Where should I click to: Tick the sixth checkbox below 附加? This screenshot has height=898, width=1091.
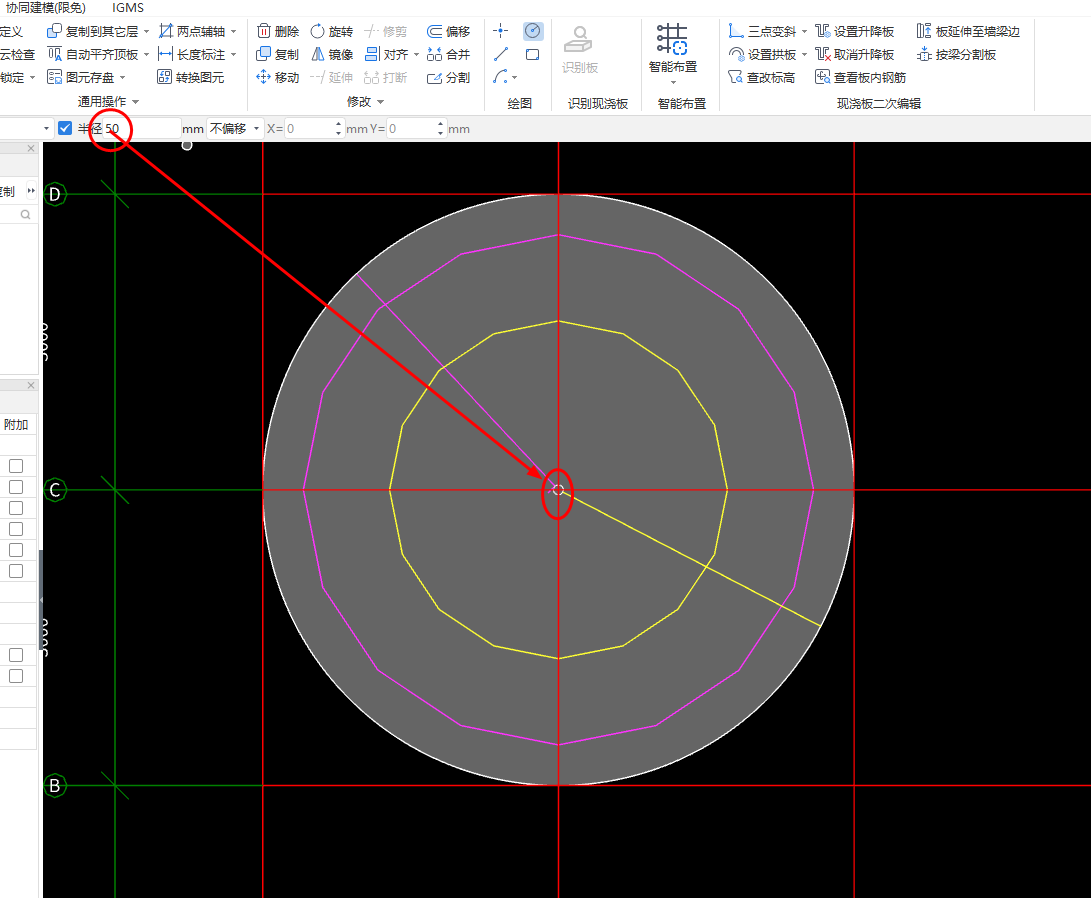coord(16,571)
